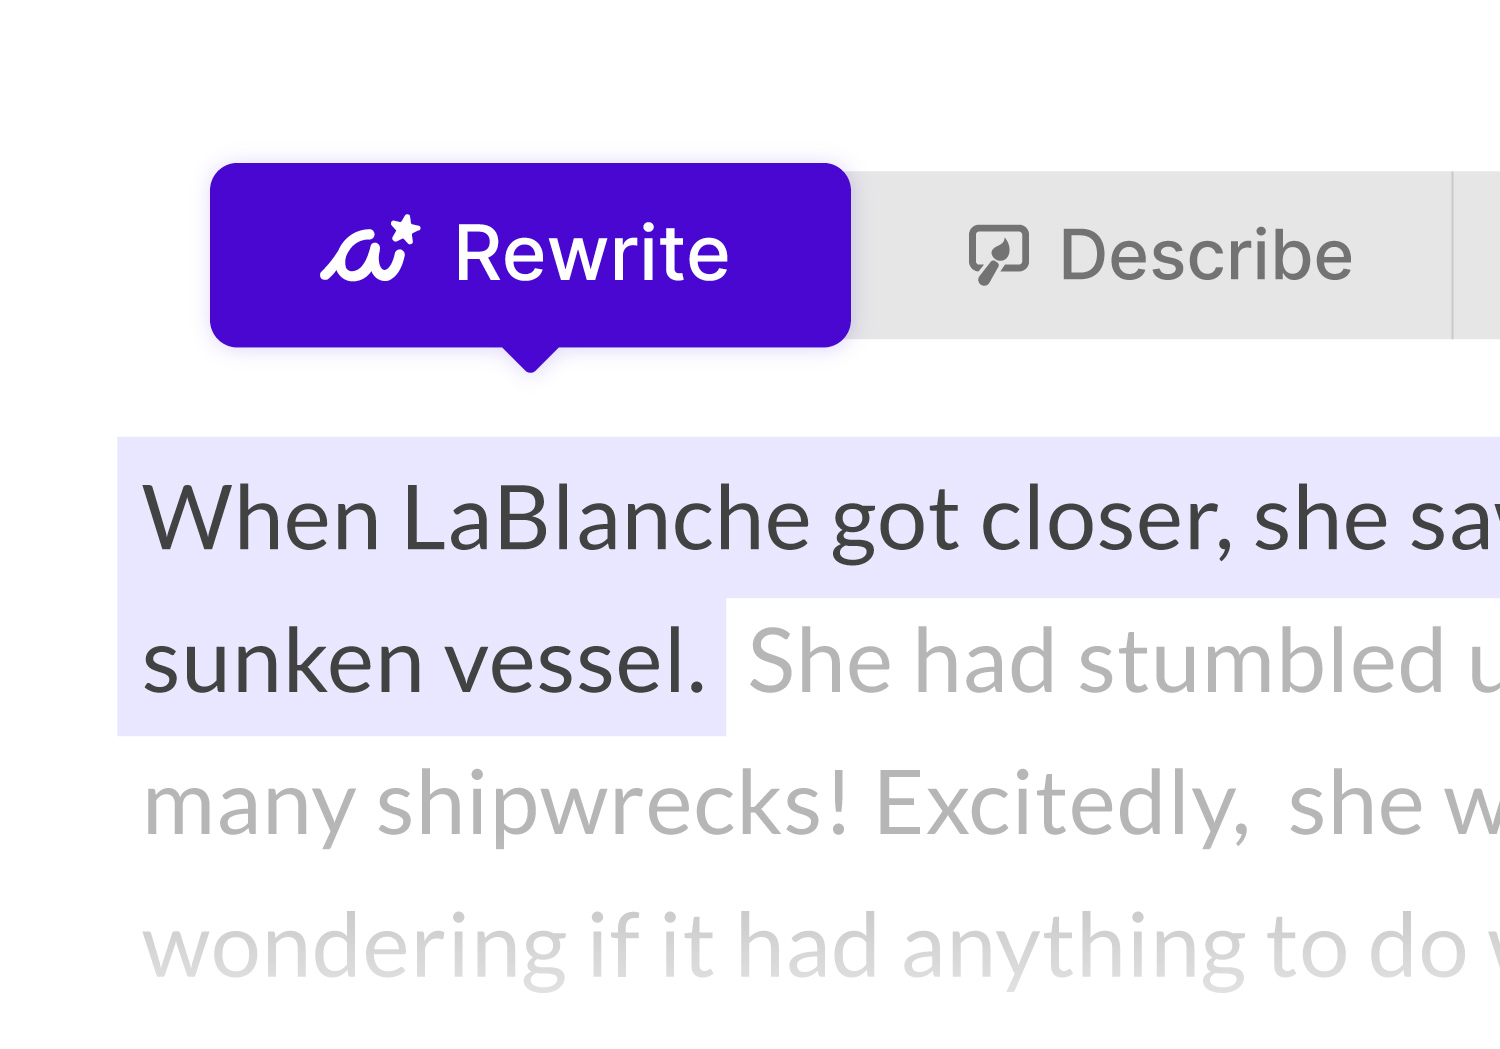This screenshot has width=1500, height=1049.
Task: Click the highlighted word "vessel."
Action: 575,663
